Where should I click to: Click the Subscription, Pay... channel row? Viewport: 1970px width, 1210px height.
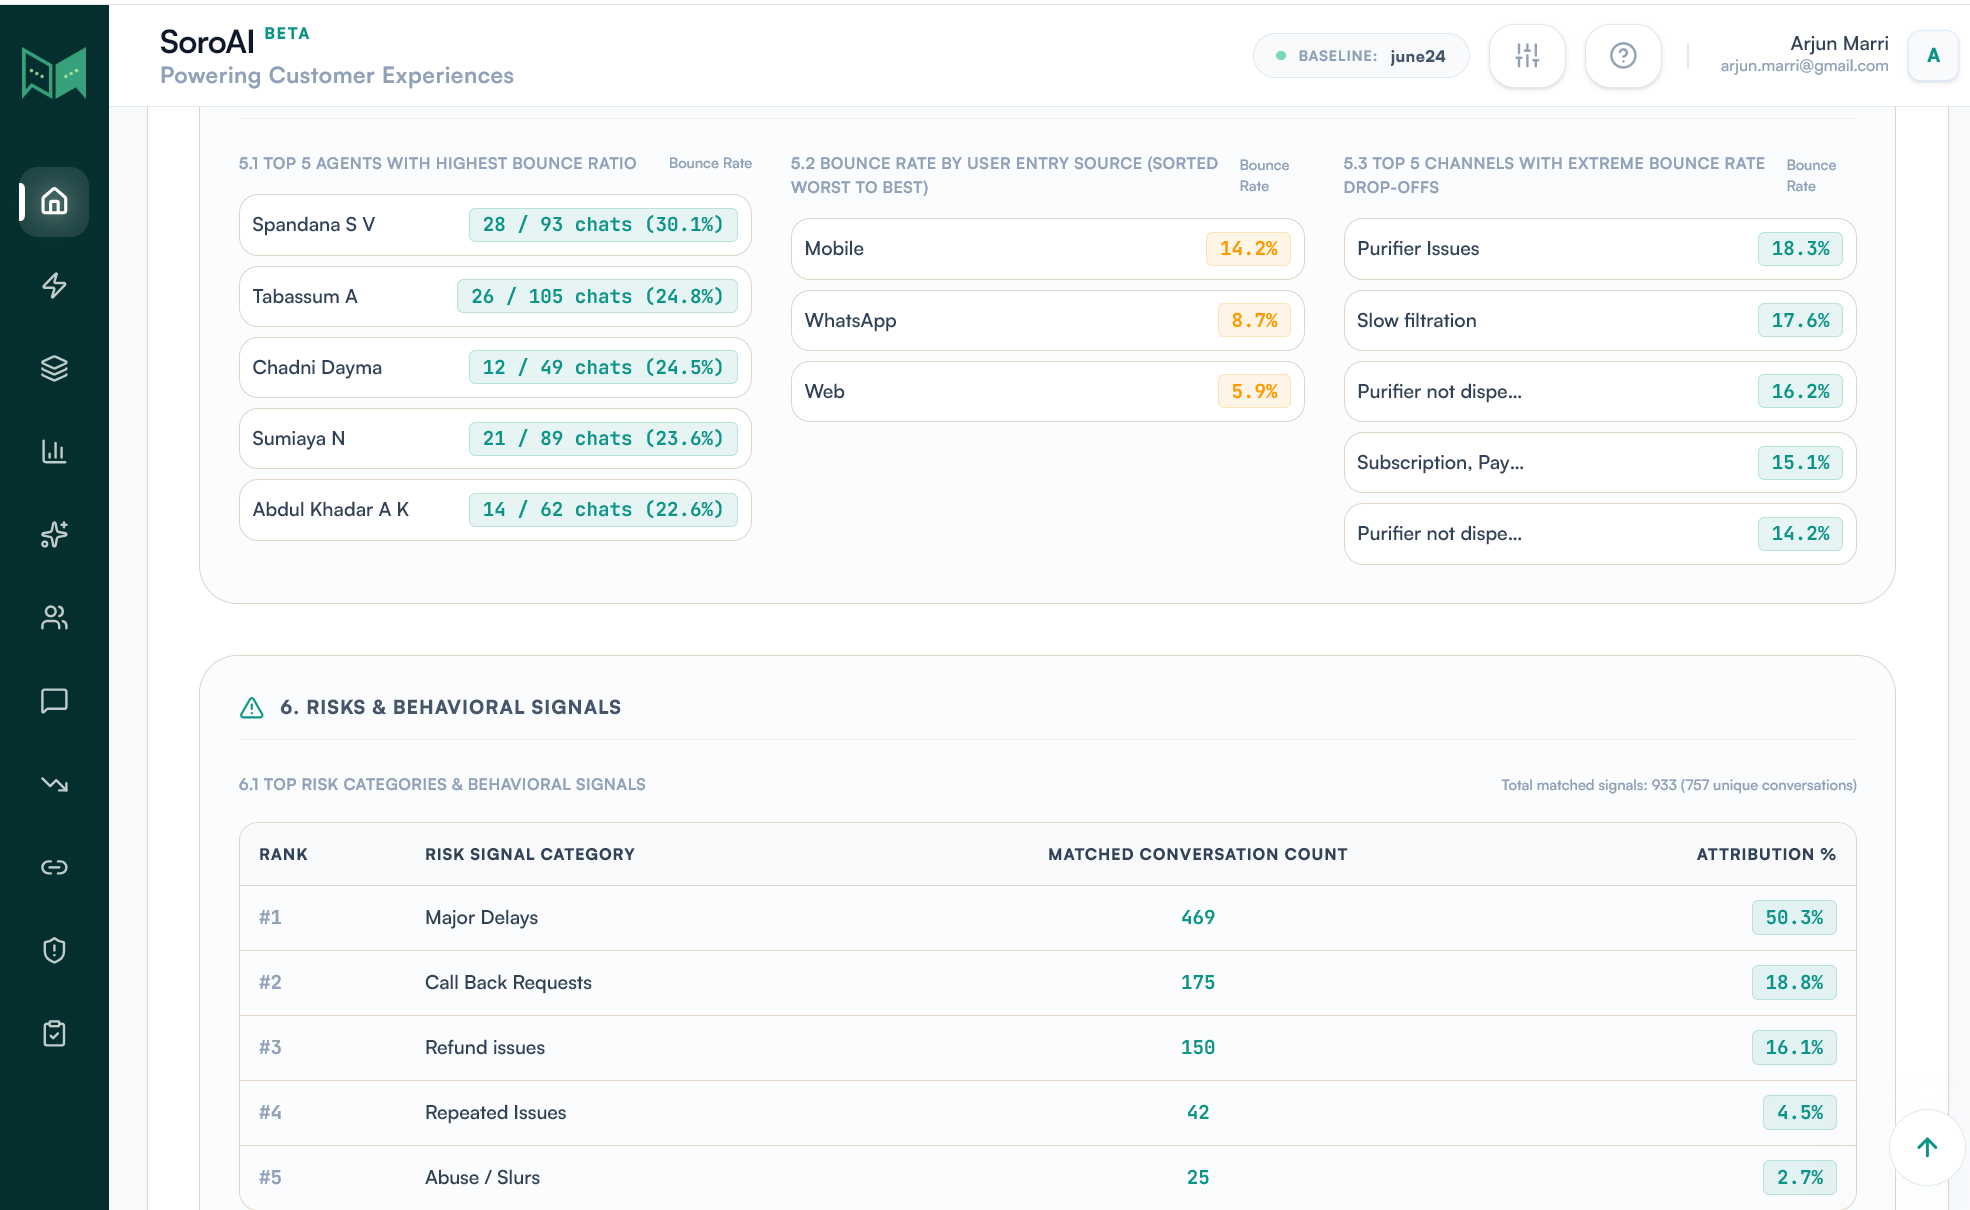(x=1600, y=462)
